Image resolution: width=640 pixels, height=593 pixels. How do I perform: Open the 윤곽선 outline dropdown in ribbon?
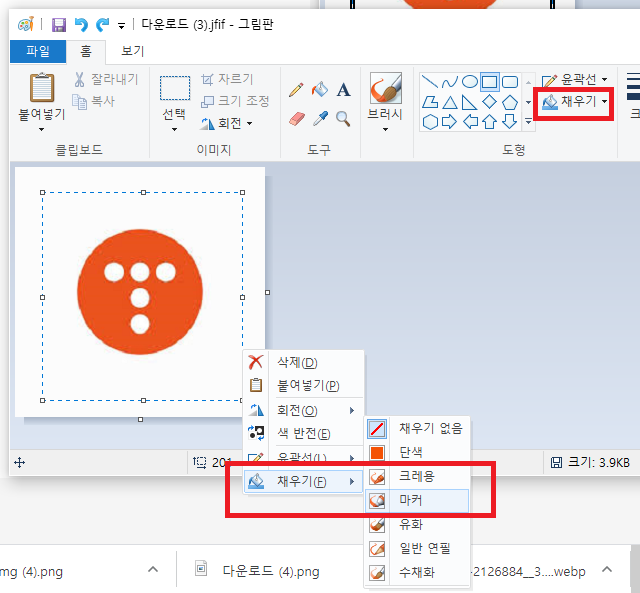click(x=575, y=79)
